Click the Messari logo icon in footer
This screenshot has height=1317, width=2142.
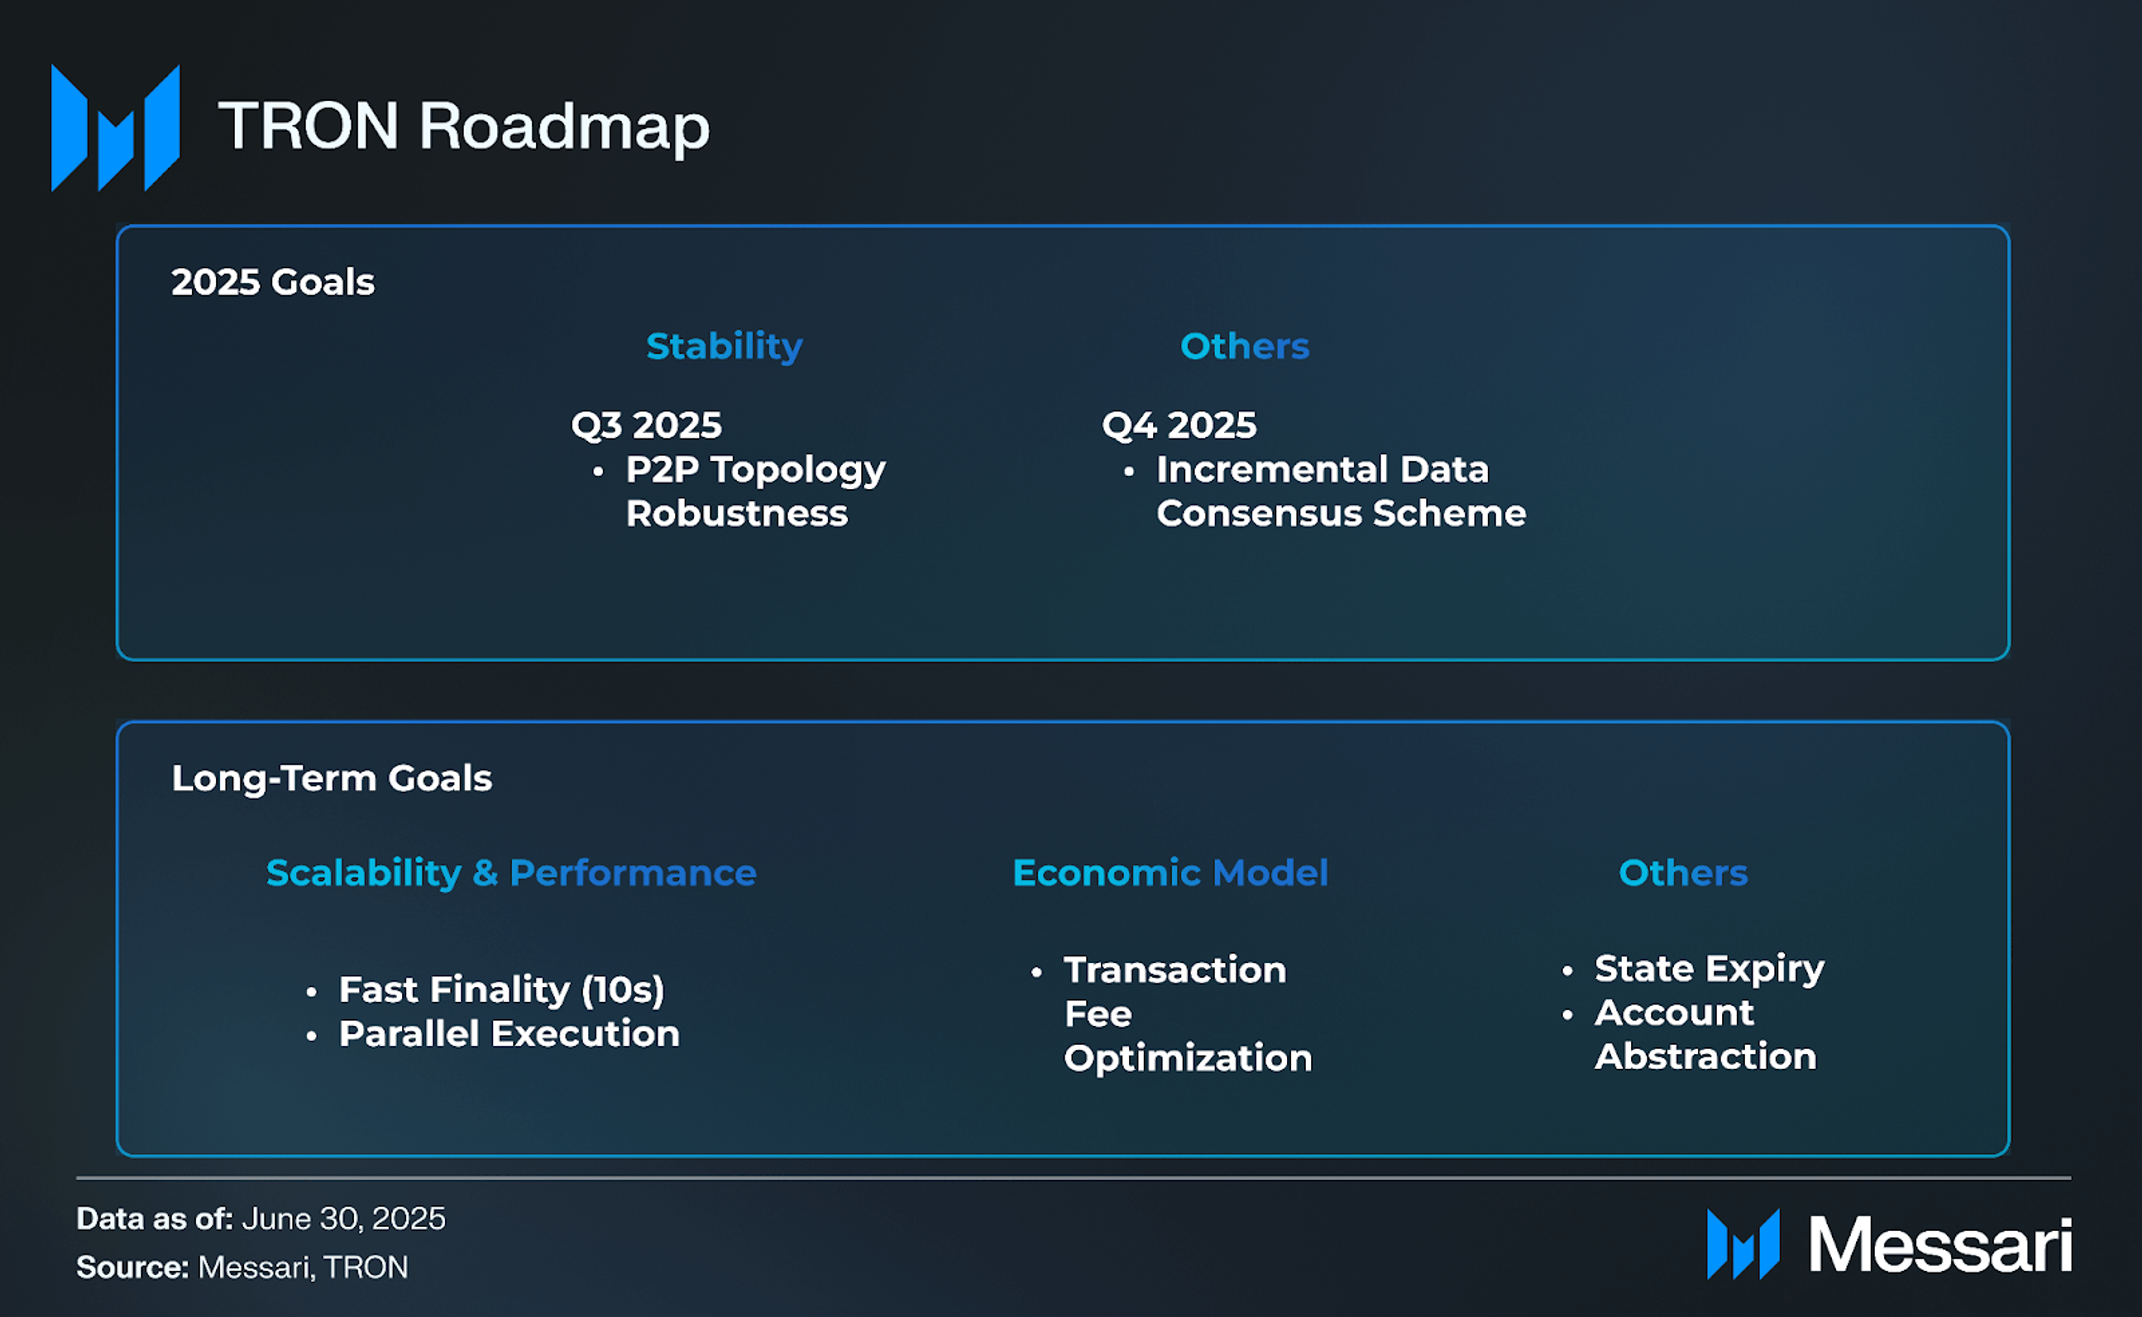(1743, 1244)
